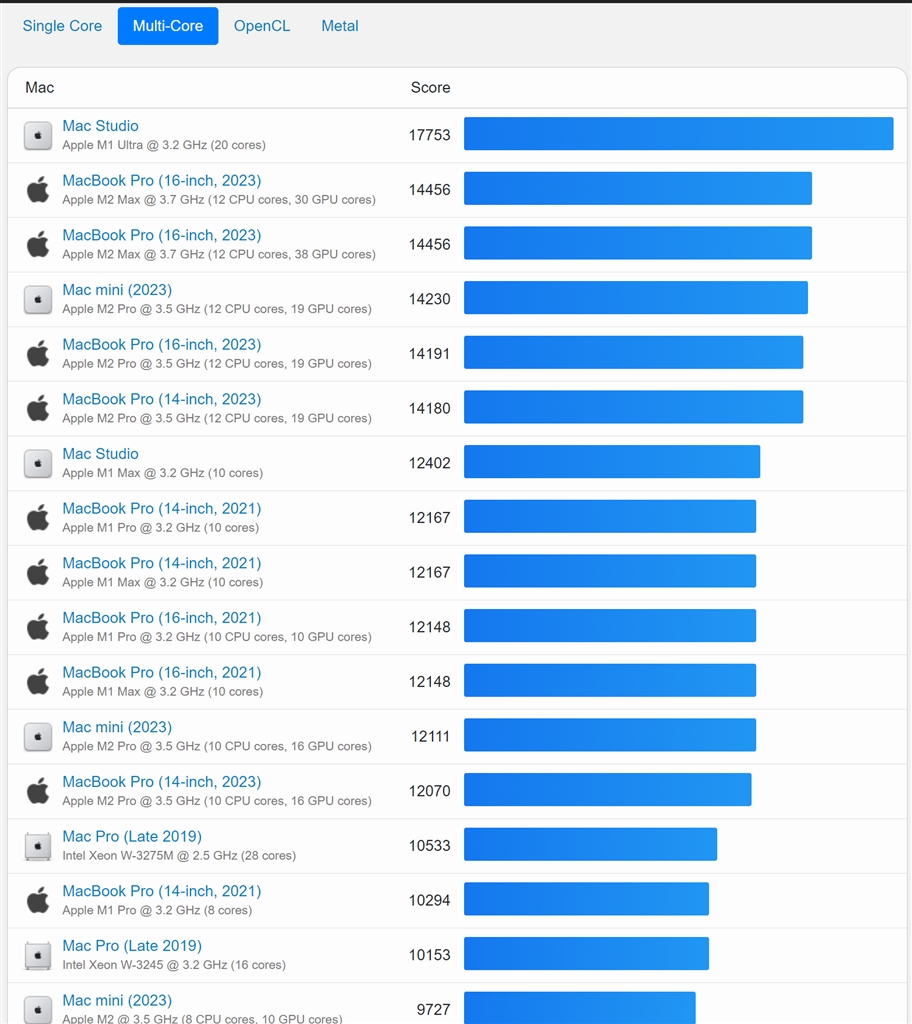The height and width of the screenshot is (1024, 912).
Task: Open MacBook Pro 16-inch 2021 link with M1 Max
Action: [161, 672]
